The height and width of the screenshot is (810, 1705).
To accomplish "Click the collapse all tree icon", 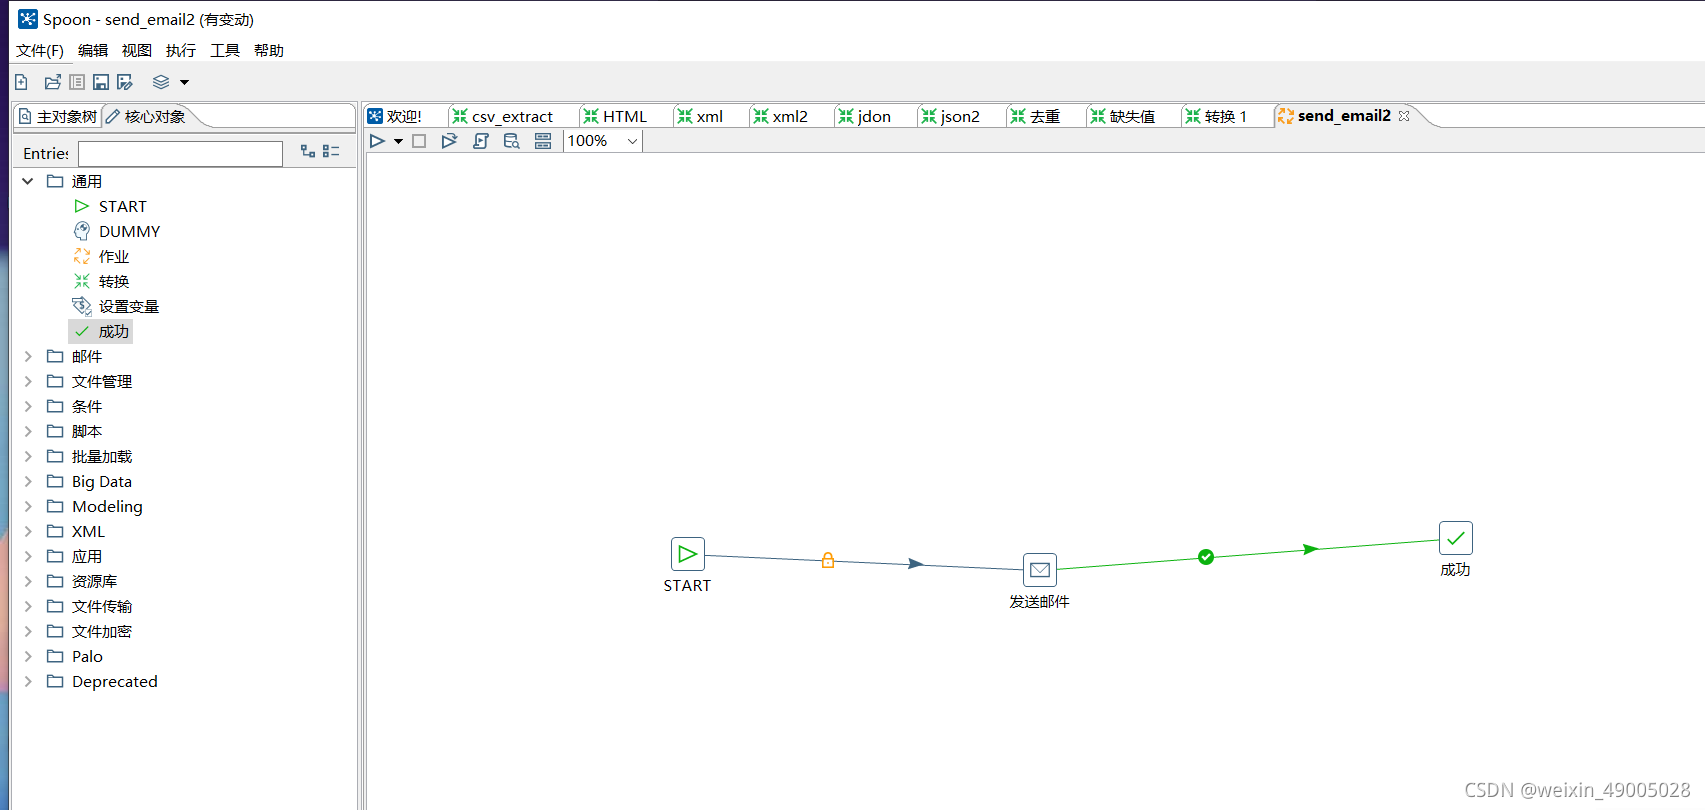I will (332, 151).
